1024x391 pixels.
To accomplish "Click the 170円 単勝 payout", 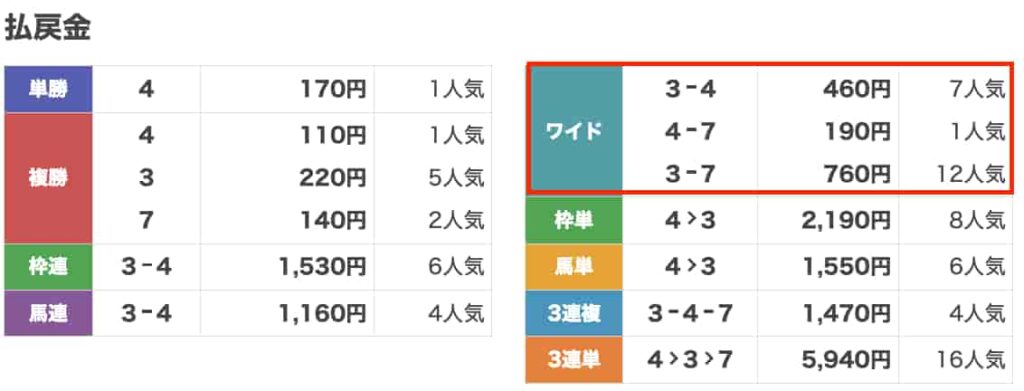I will pyautogui.click(x=333, y=89).
